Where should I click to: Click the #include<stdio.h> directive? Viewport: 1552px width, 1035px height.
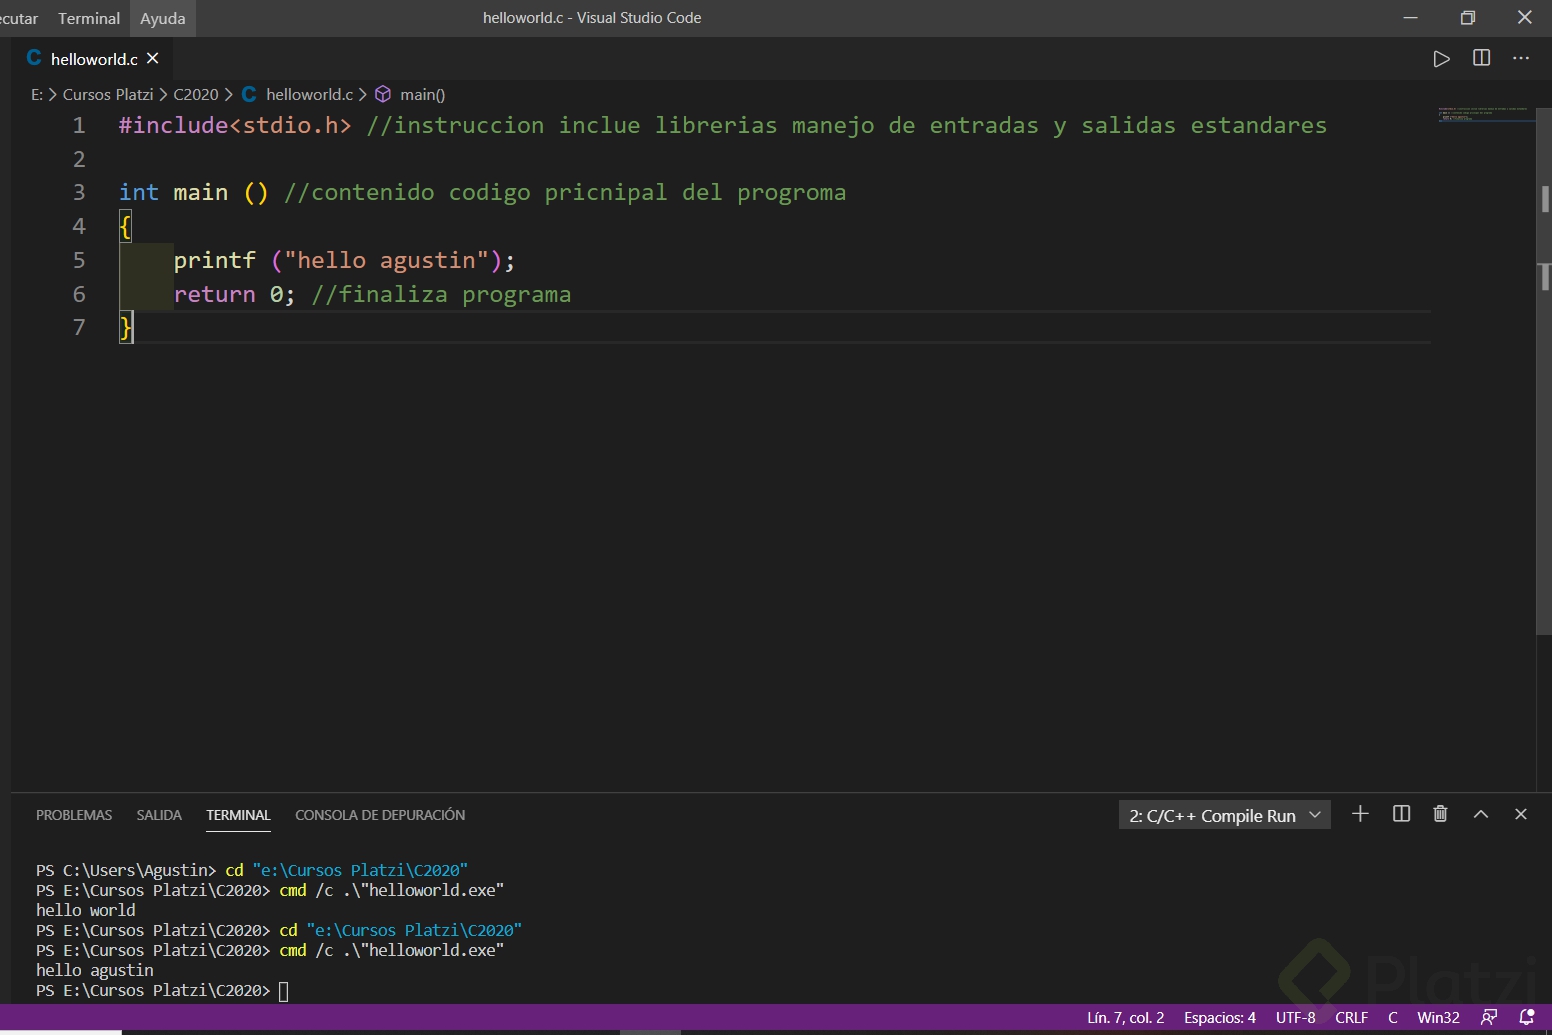[235, 125]
